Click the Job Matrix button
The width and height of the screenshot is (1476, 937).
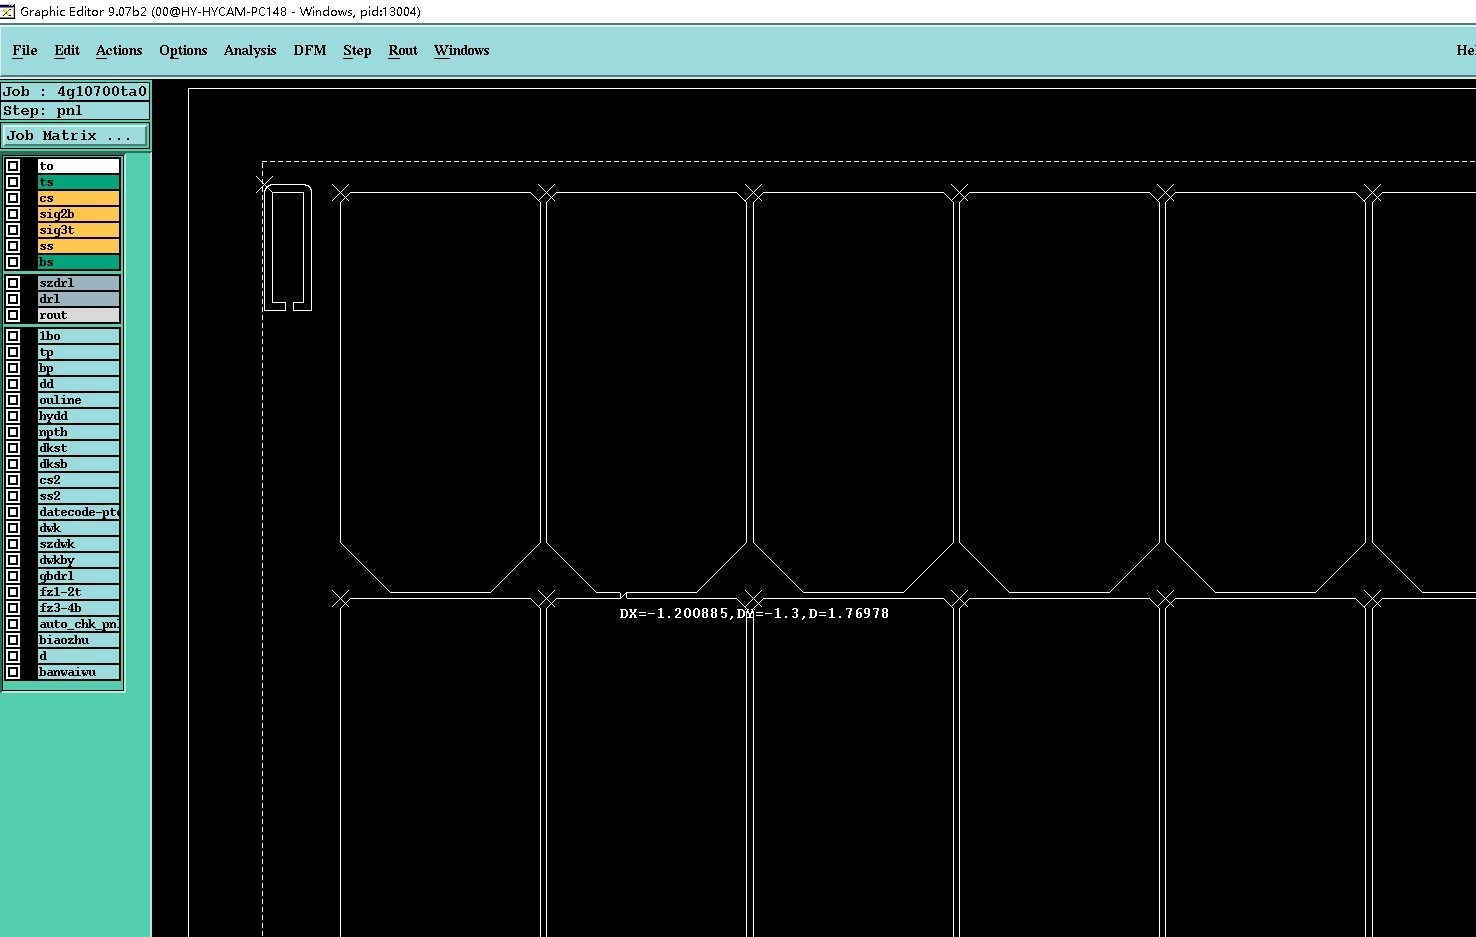tap(75, 135)
